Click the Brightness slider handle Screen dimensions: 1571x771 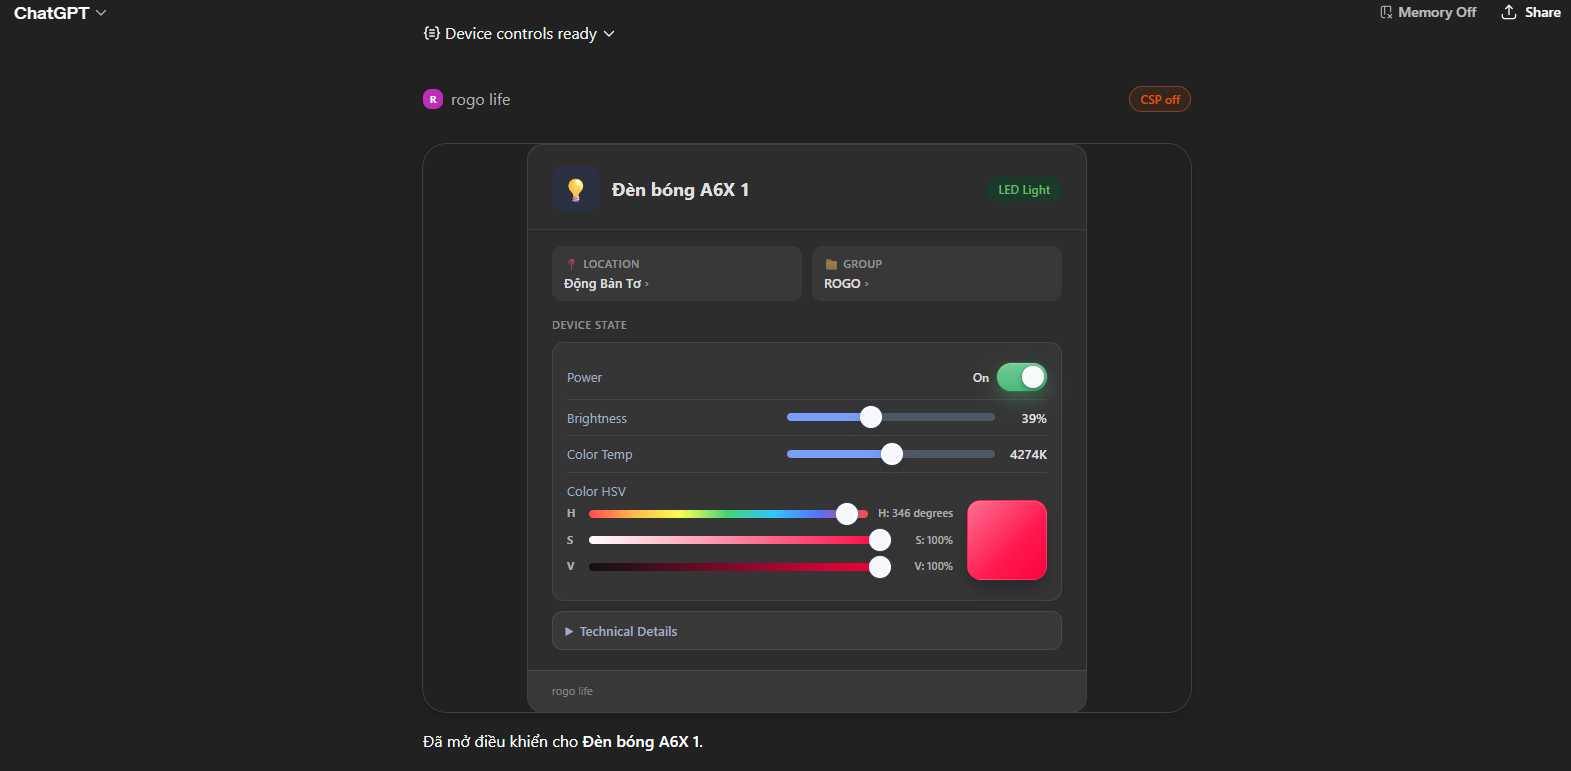871,417
